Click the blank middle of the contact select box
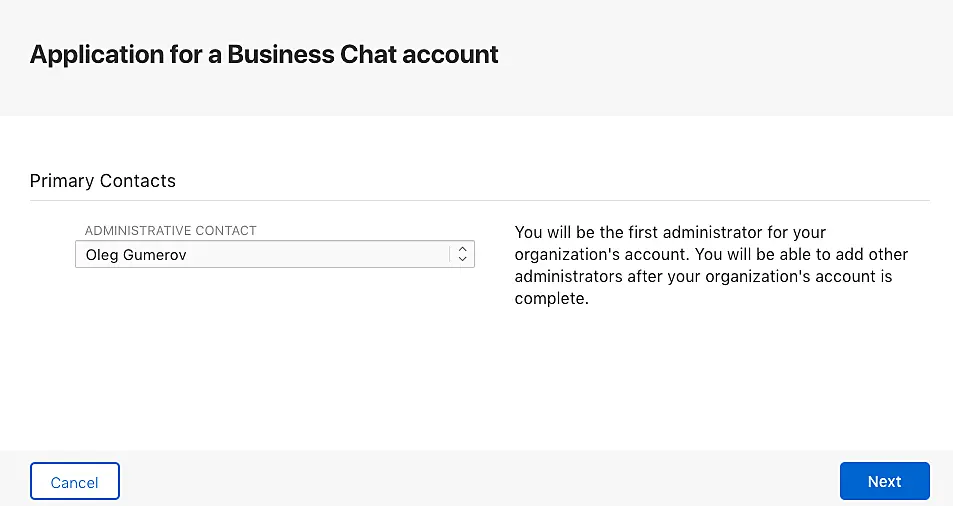 [320, 254]
